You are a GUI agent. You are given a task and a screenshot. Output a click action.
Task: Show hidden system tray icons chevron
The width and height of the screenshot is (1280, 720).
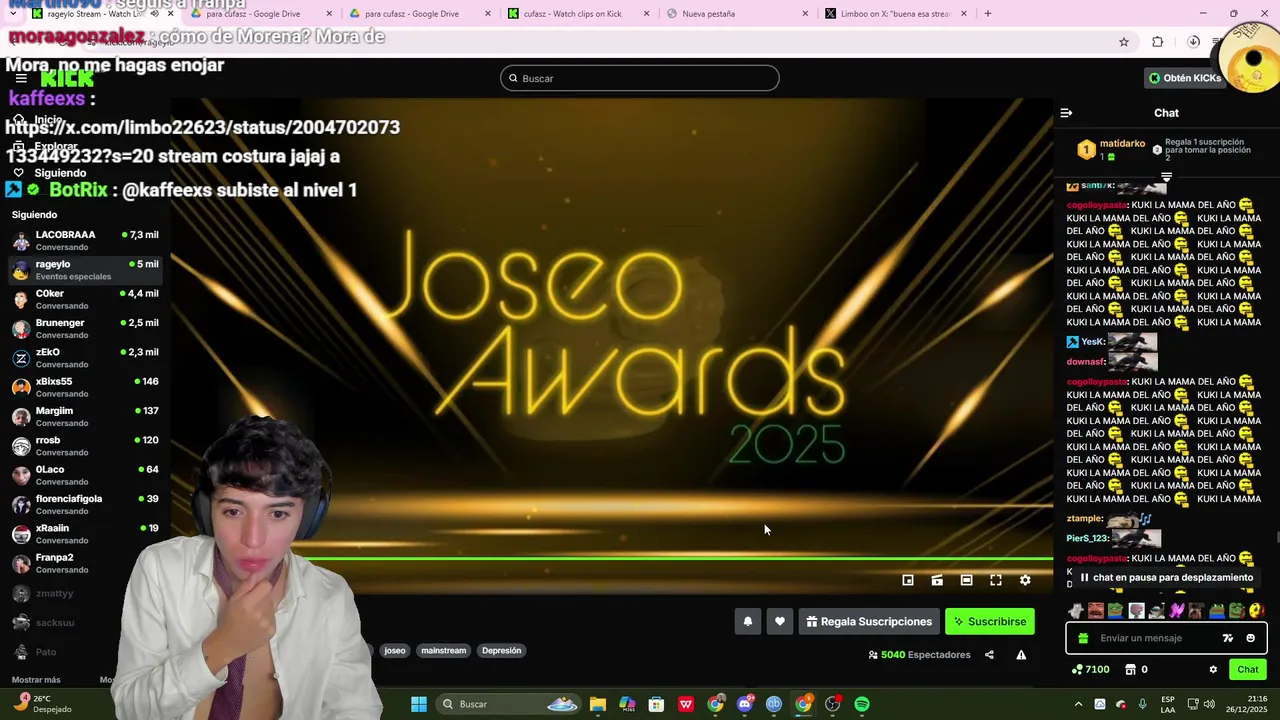pos(1078,704)
